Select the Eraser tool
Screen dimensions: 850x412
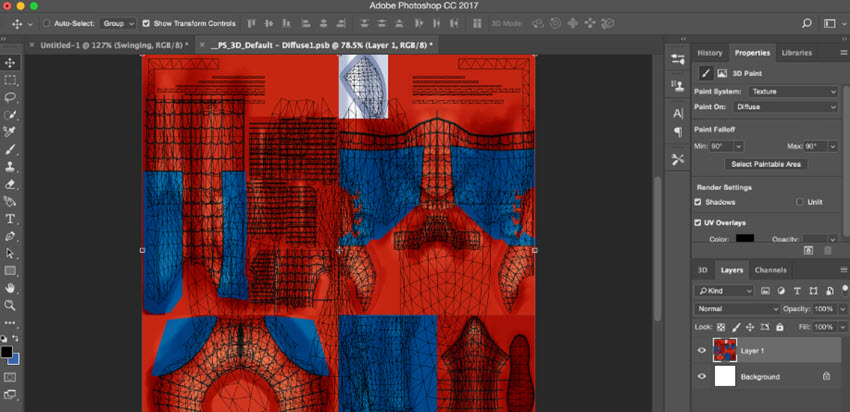coord(10,184)
